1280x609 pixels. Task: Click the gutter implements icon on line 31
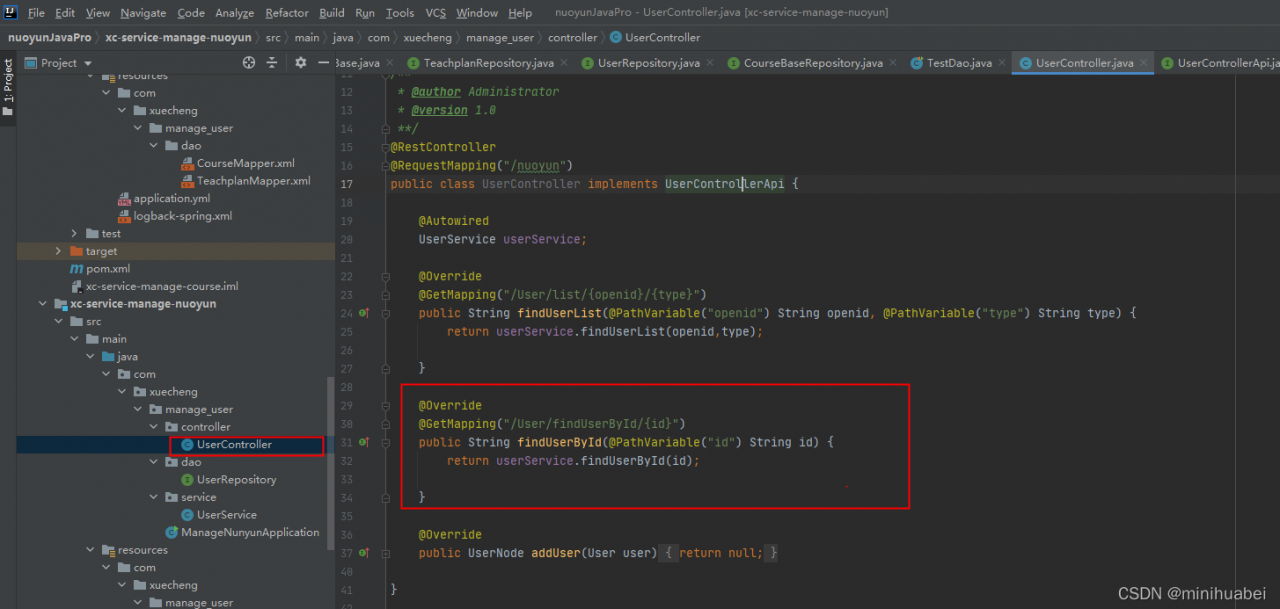pyautogui.click(x=364, y=442)
